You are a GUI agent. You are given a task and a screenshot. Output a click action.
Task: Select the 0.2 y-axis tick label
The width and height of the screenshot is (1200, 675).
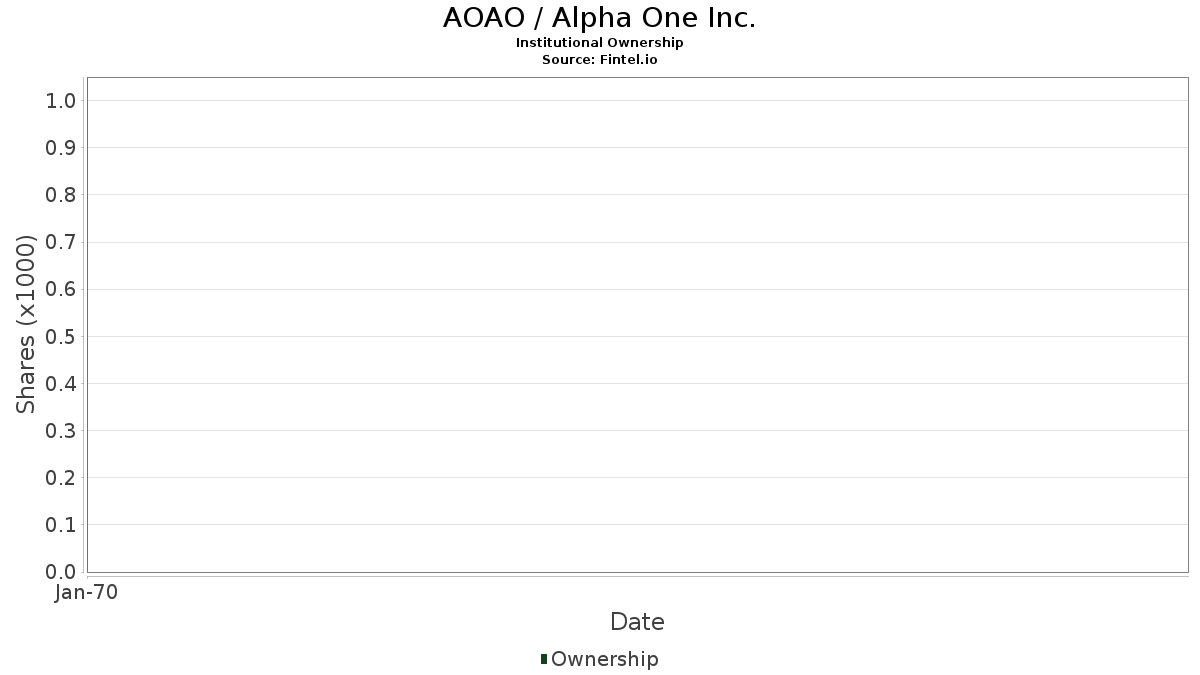pos(61,478)
